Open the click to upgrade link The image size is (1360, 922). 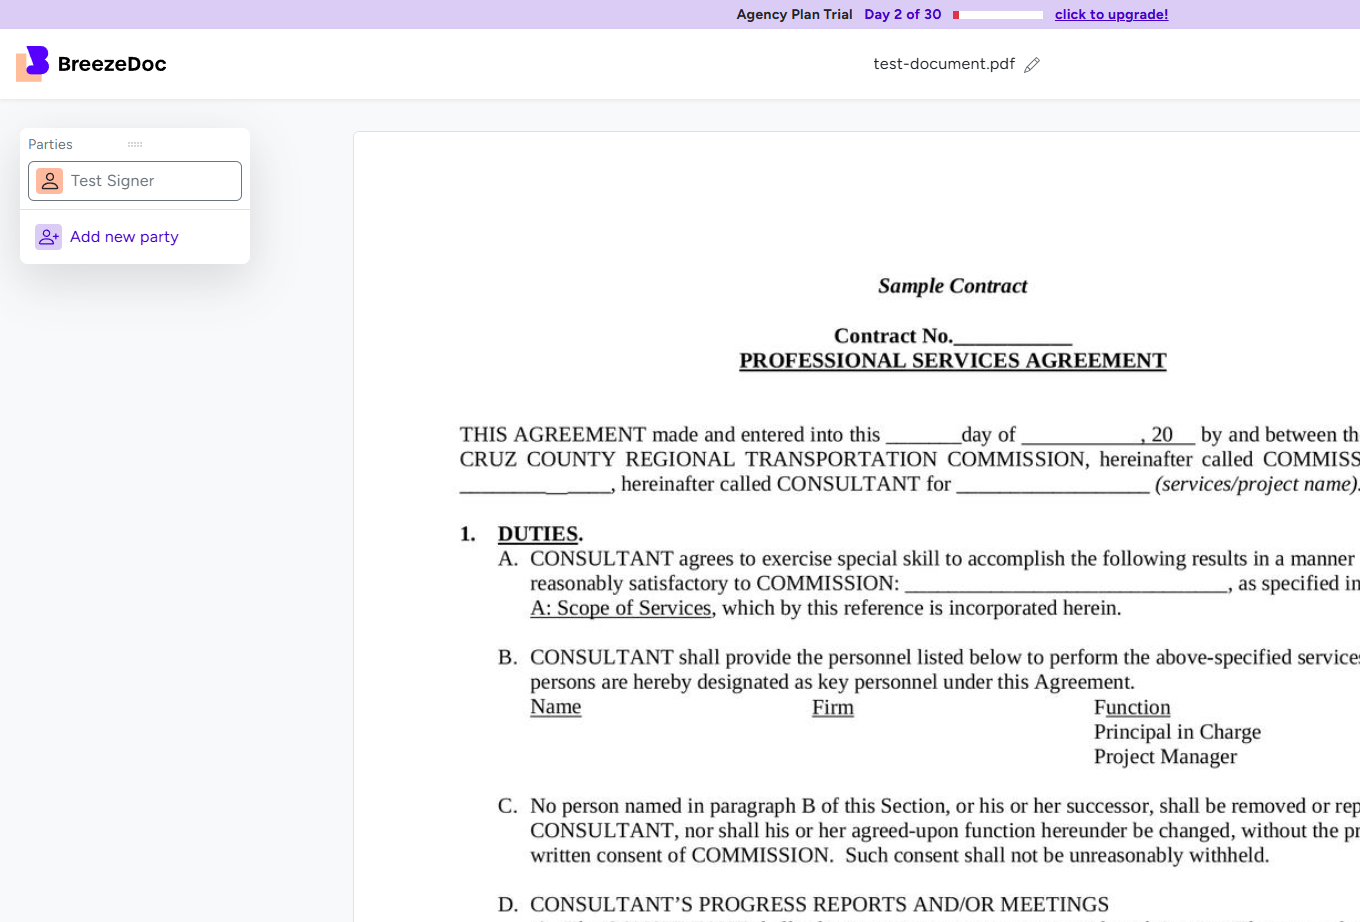pos(1111,14)
